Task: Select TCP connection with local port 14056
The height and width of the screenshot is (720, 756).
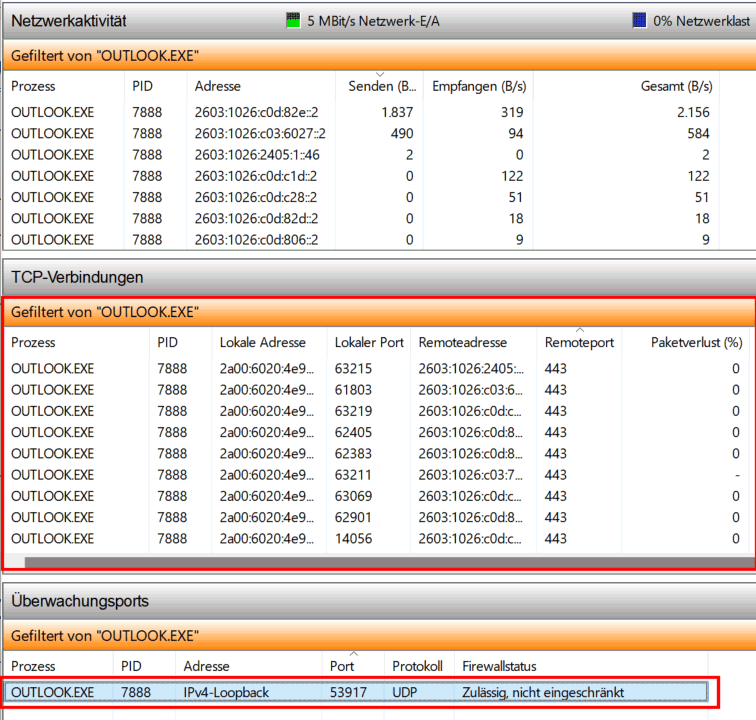Action: [x=377, y=538]
